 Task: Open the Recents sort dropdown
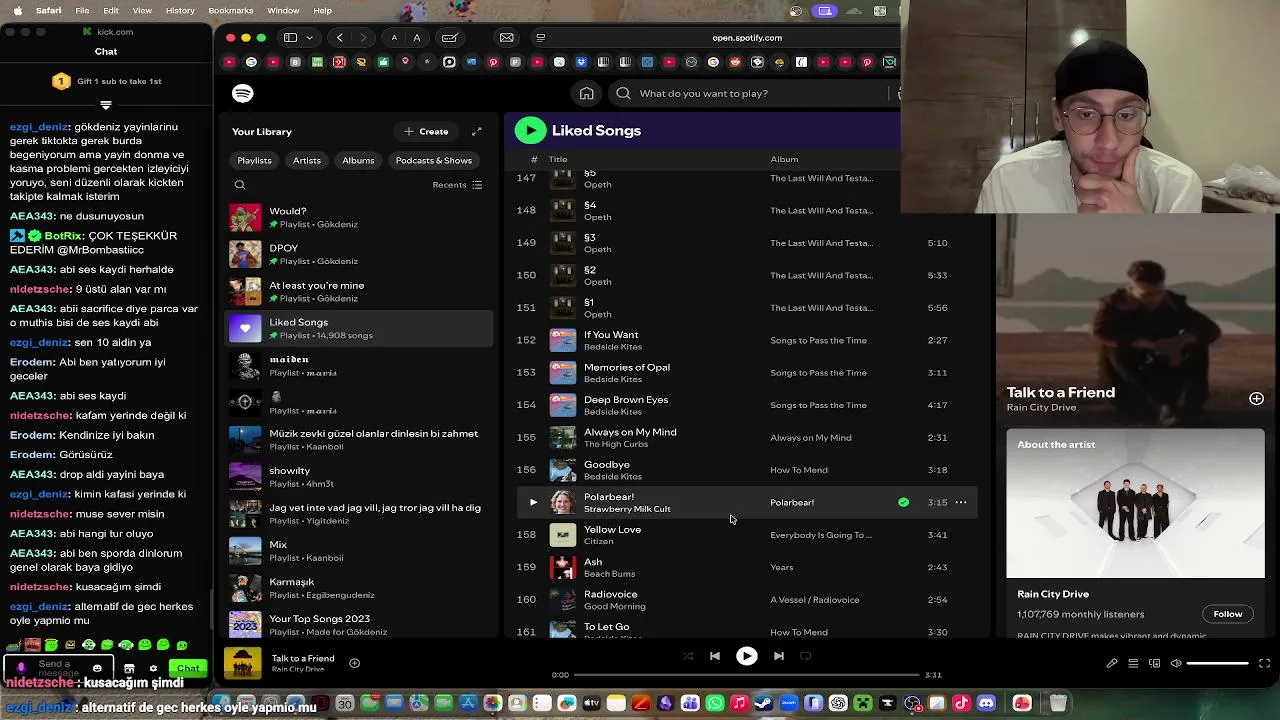(x=457, y=185)
